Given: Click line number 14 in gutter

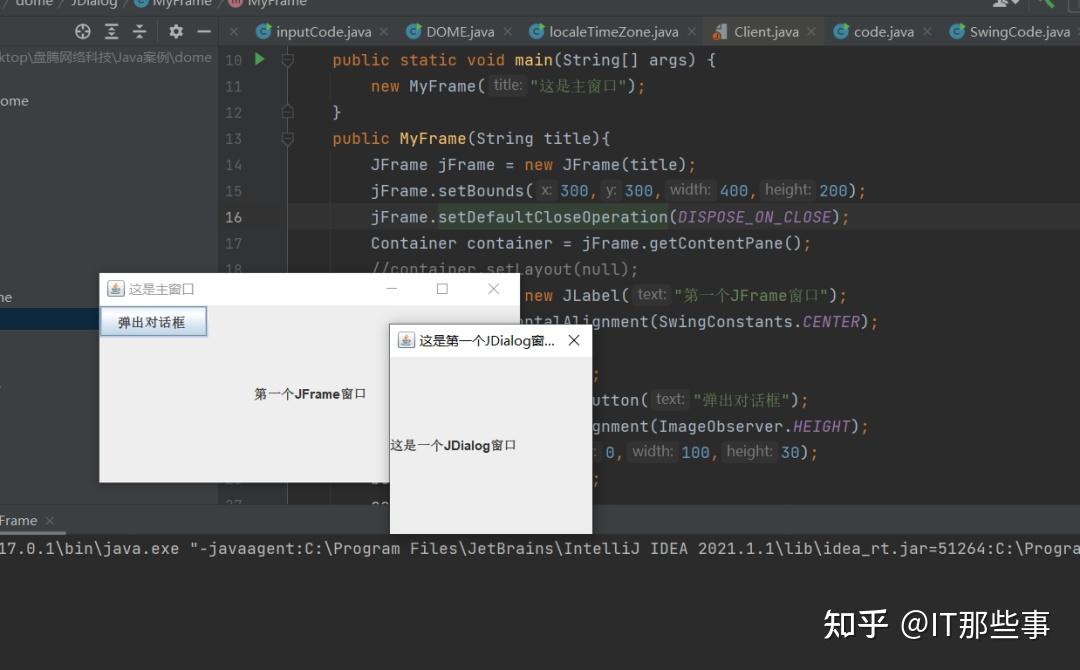Looking at the screenshot, I should [233, 165].
